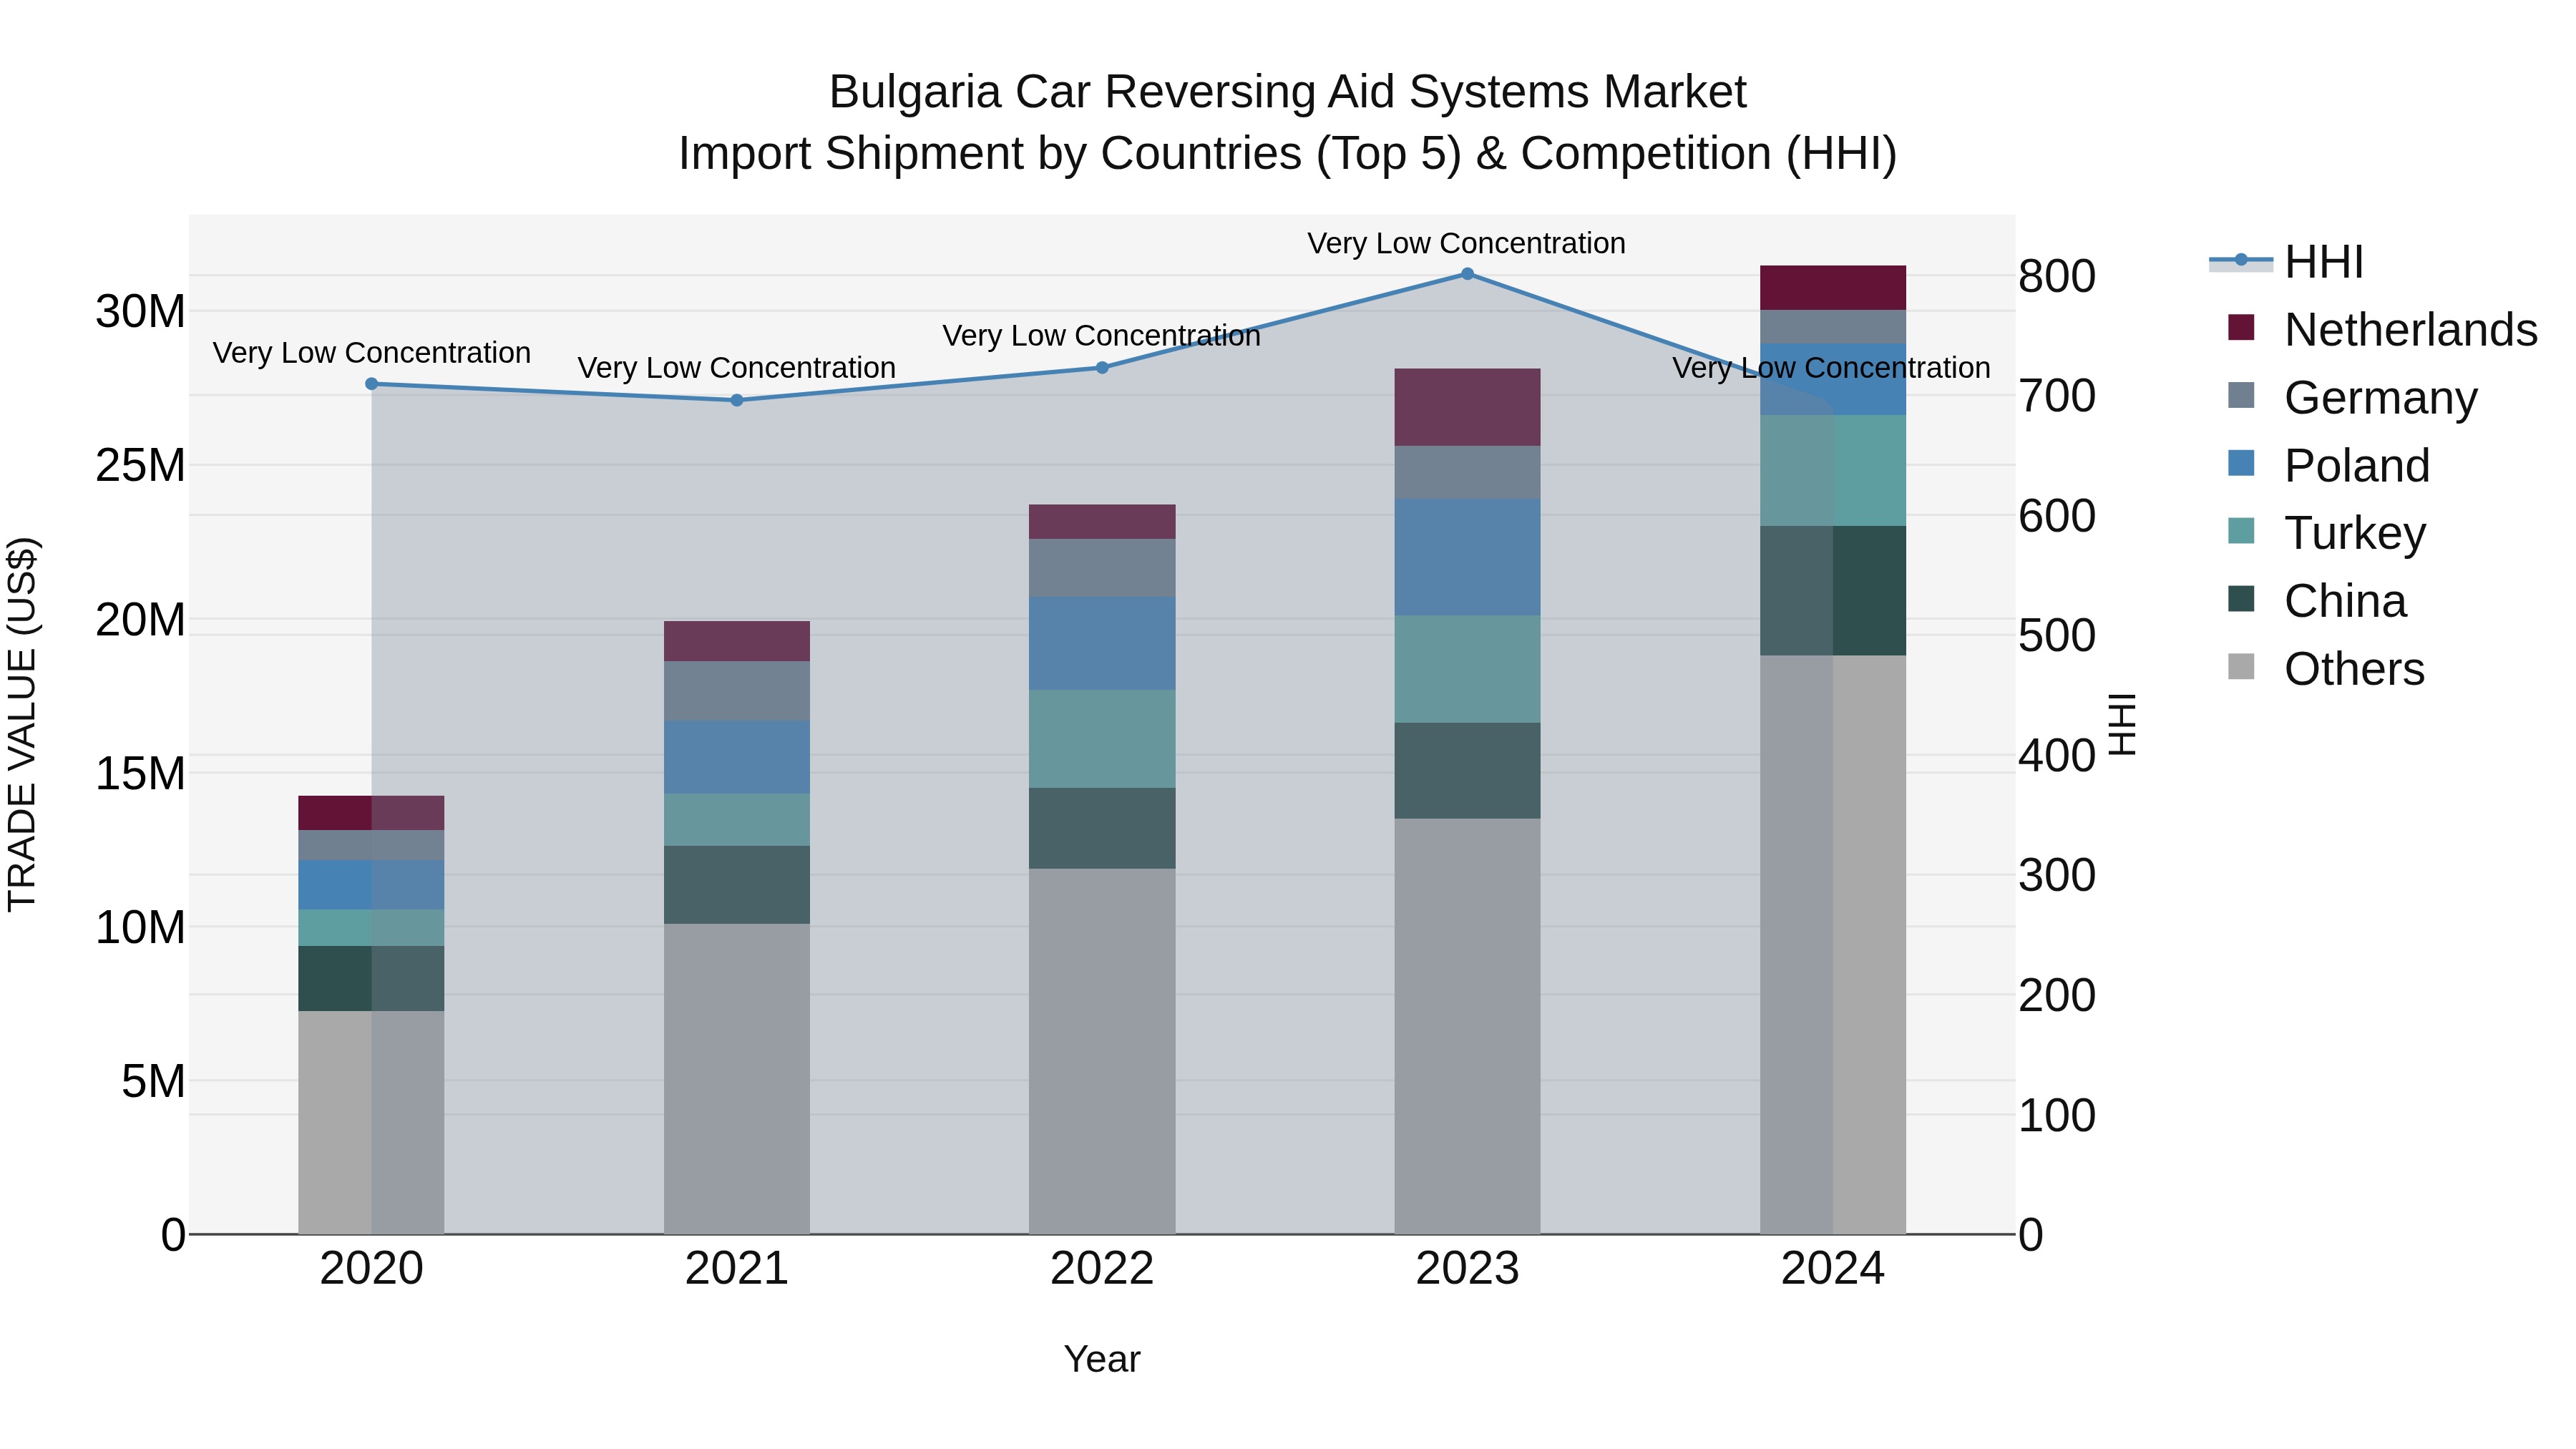
Task: Click the 2023 Netherlands bar segment
Action: tap(1468, 407)
